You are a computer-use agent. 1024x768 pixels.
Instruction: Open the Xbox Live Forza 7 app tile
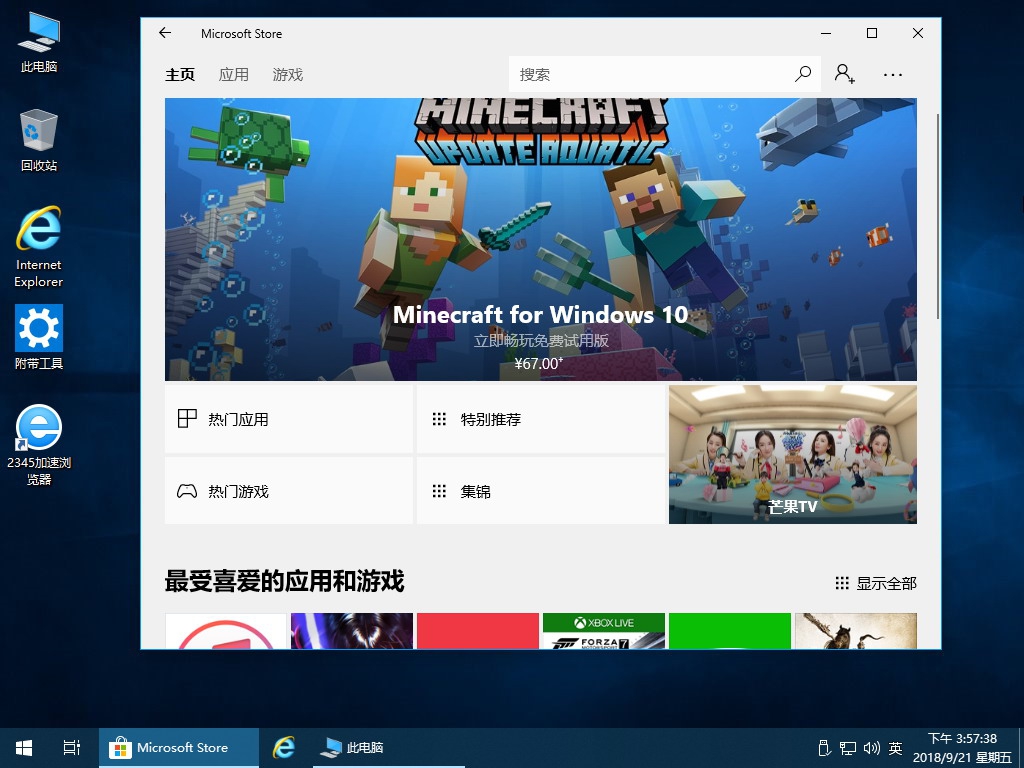point(603,631)
